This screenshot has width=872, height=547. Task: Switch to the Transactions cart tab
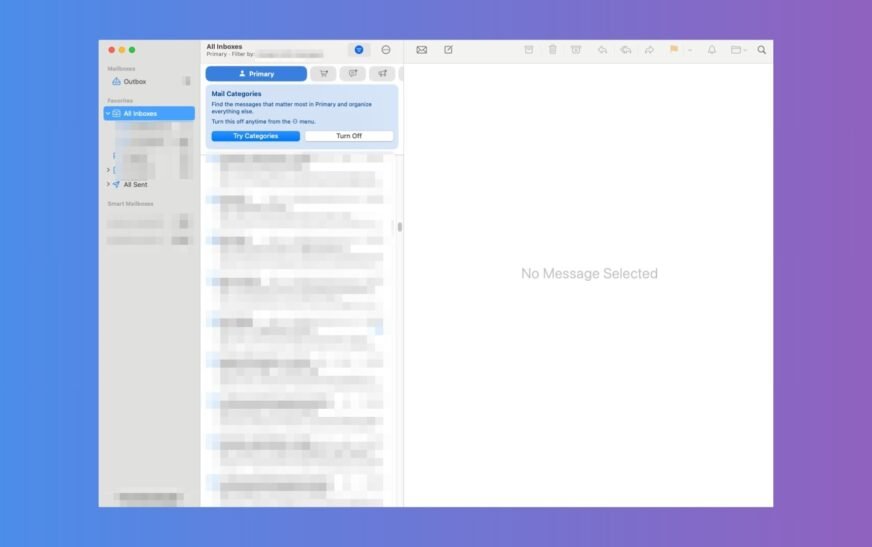(x=323, y=74)
